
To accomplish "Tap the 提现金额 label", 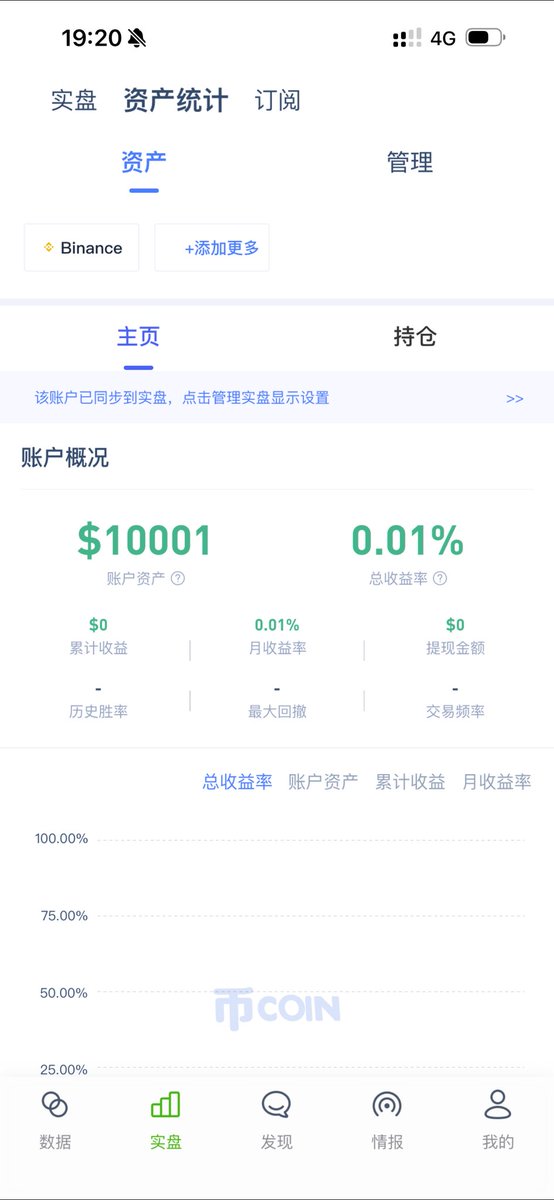I will 455,648.
